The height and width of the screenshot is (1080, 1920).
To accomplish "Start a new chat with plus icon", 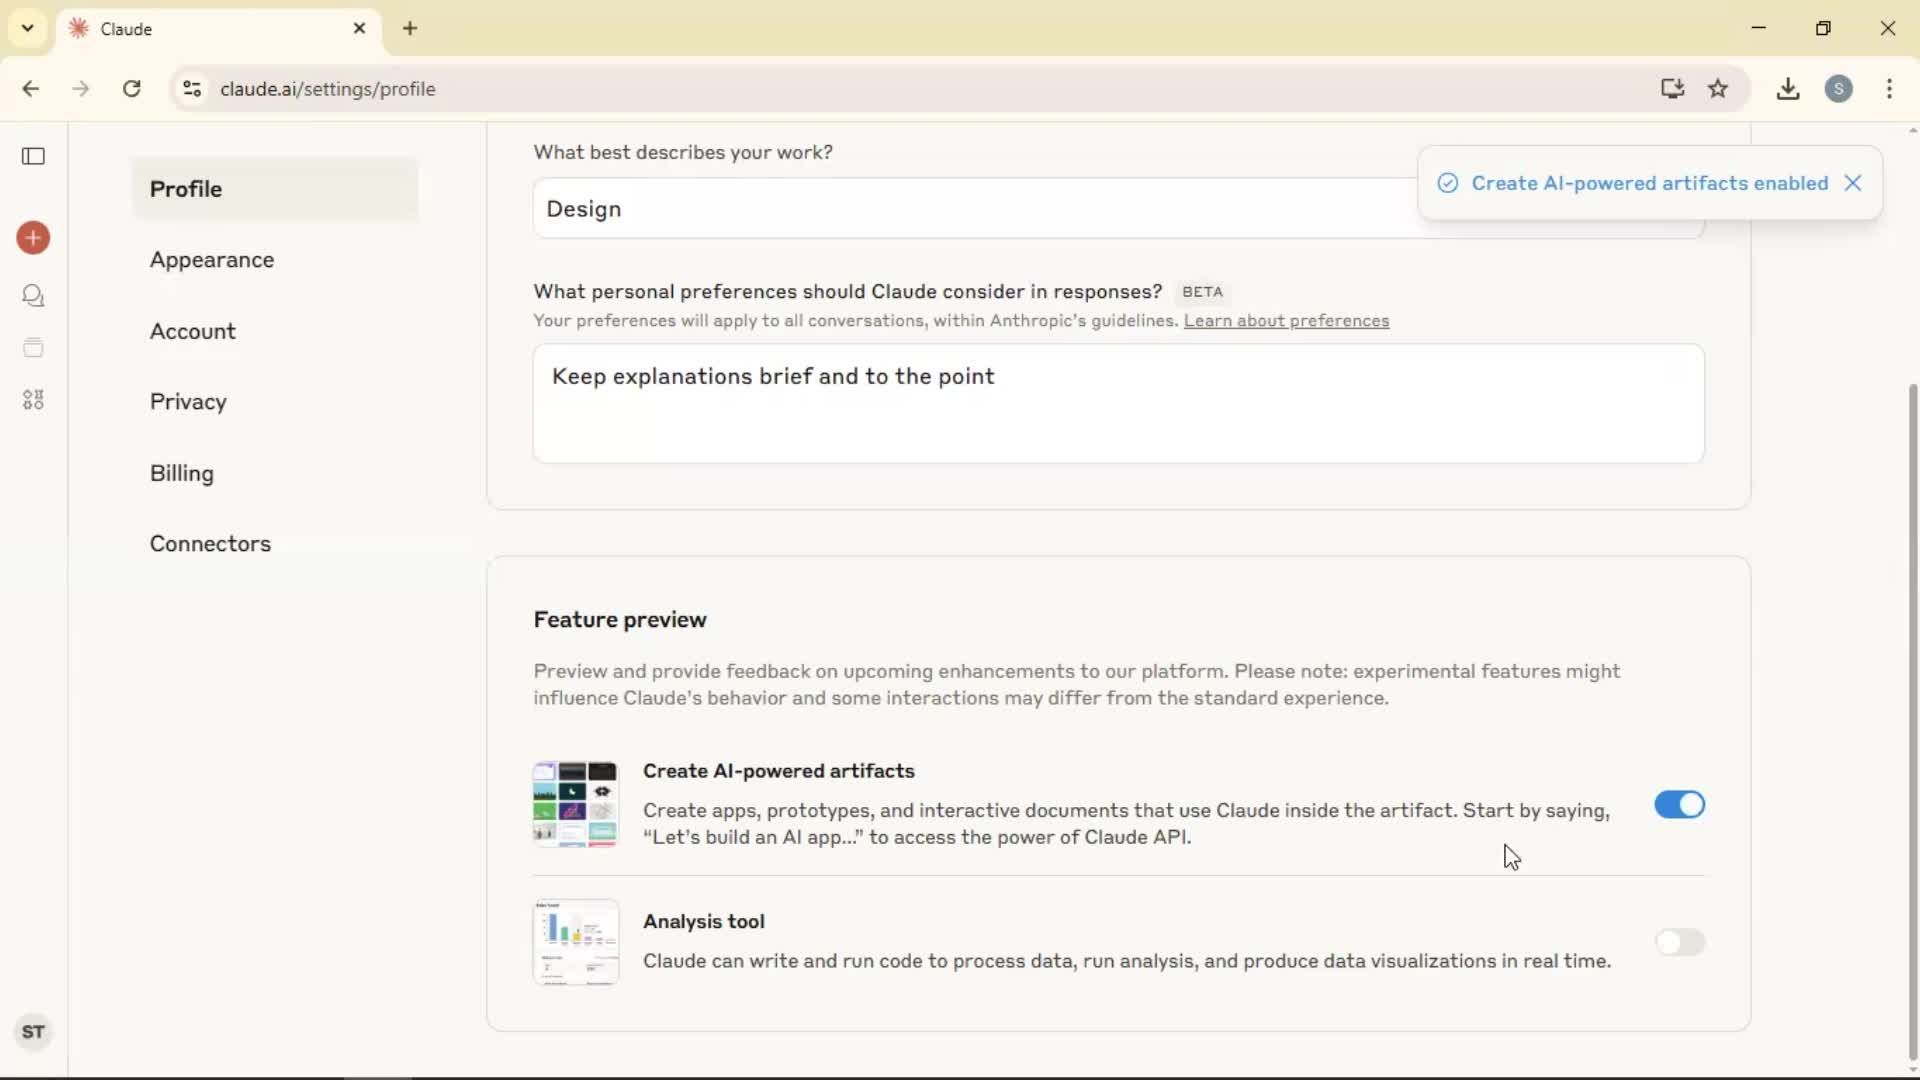I will [x=33, y=238].
